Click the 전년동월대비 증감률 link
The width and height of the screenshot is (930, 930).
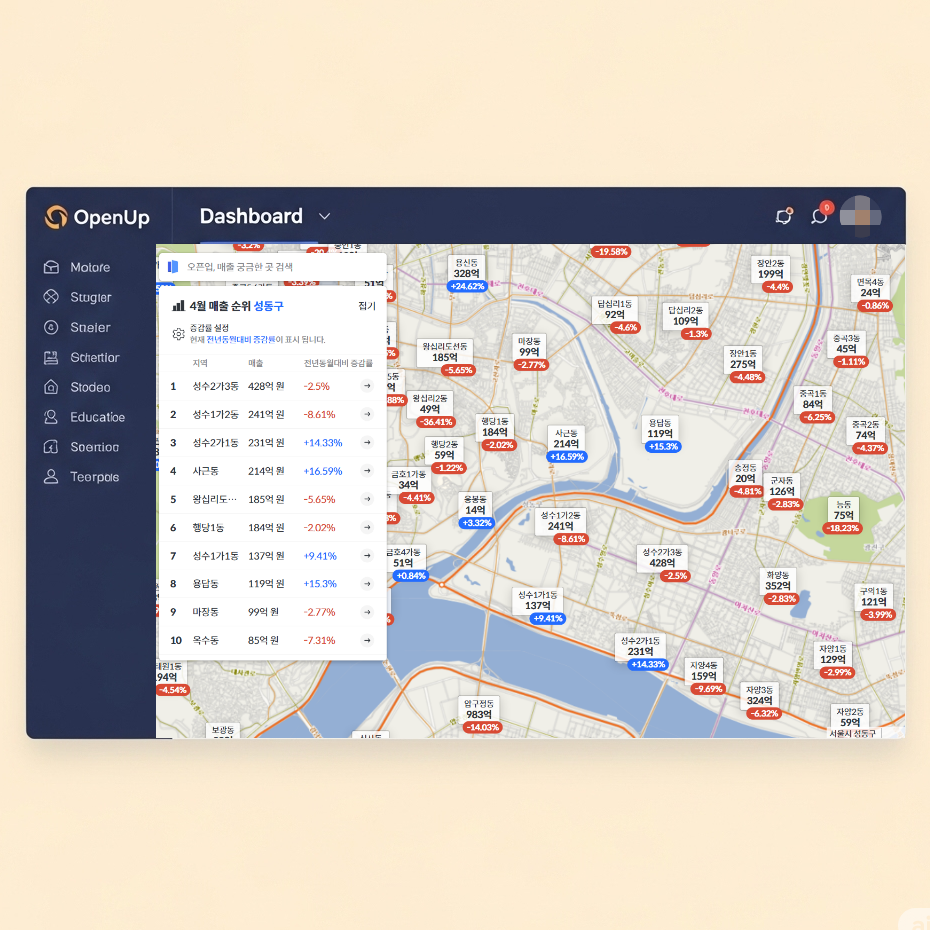coord(241,340)
